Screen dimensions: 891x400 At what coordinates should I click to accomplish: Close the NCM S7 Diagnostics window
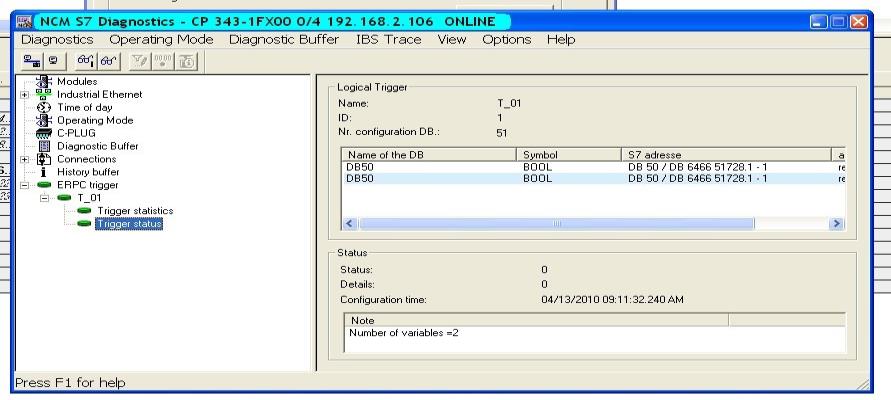pyautogui.click(x=858, y=22)
